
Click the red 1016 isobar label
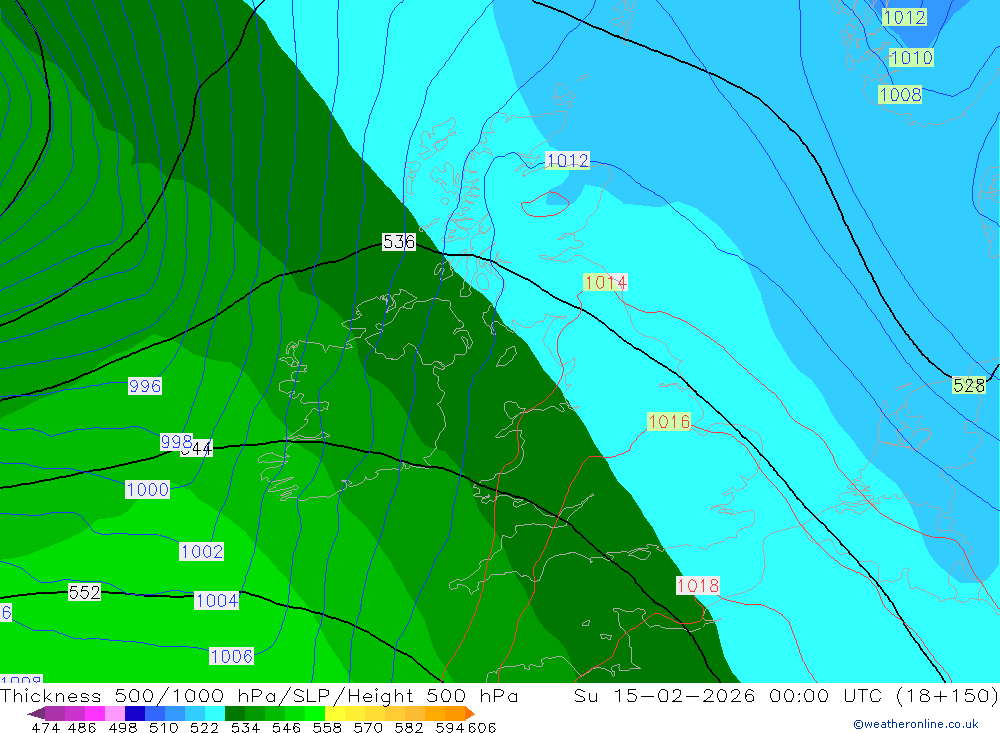pos(669,422)
